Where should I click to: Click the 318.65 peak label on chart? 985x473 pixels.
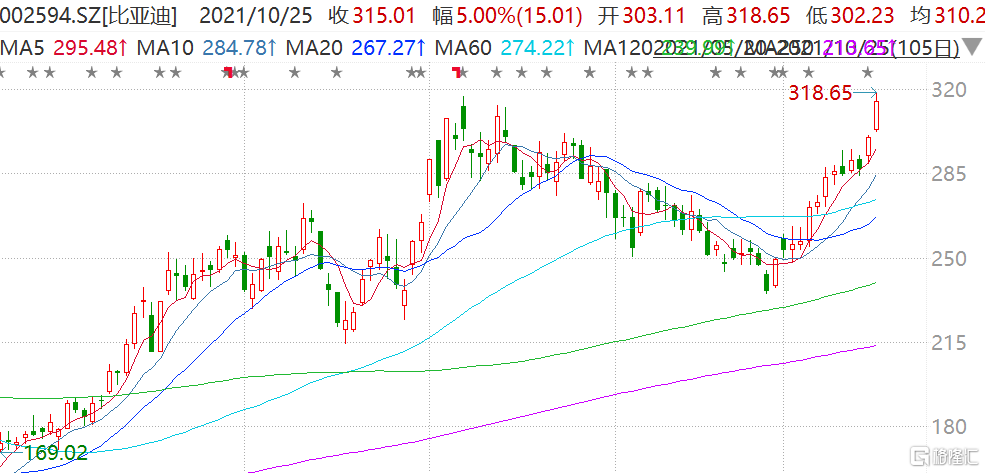pos(820,94)
